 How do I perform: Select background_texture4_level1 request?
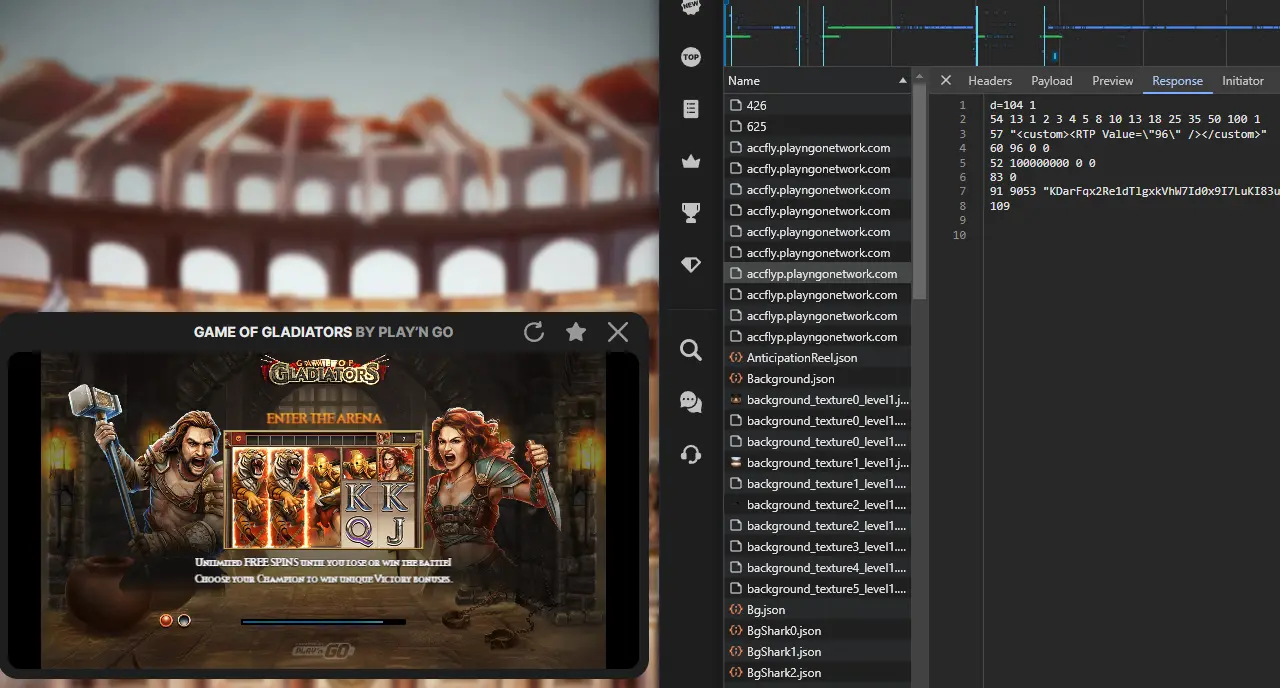(817, 567)
